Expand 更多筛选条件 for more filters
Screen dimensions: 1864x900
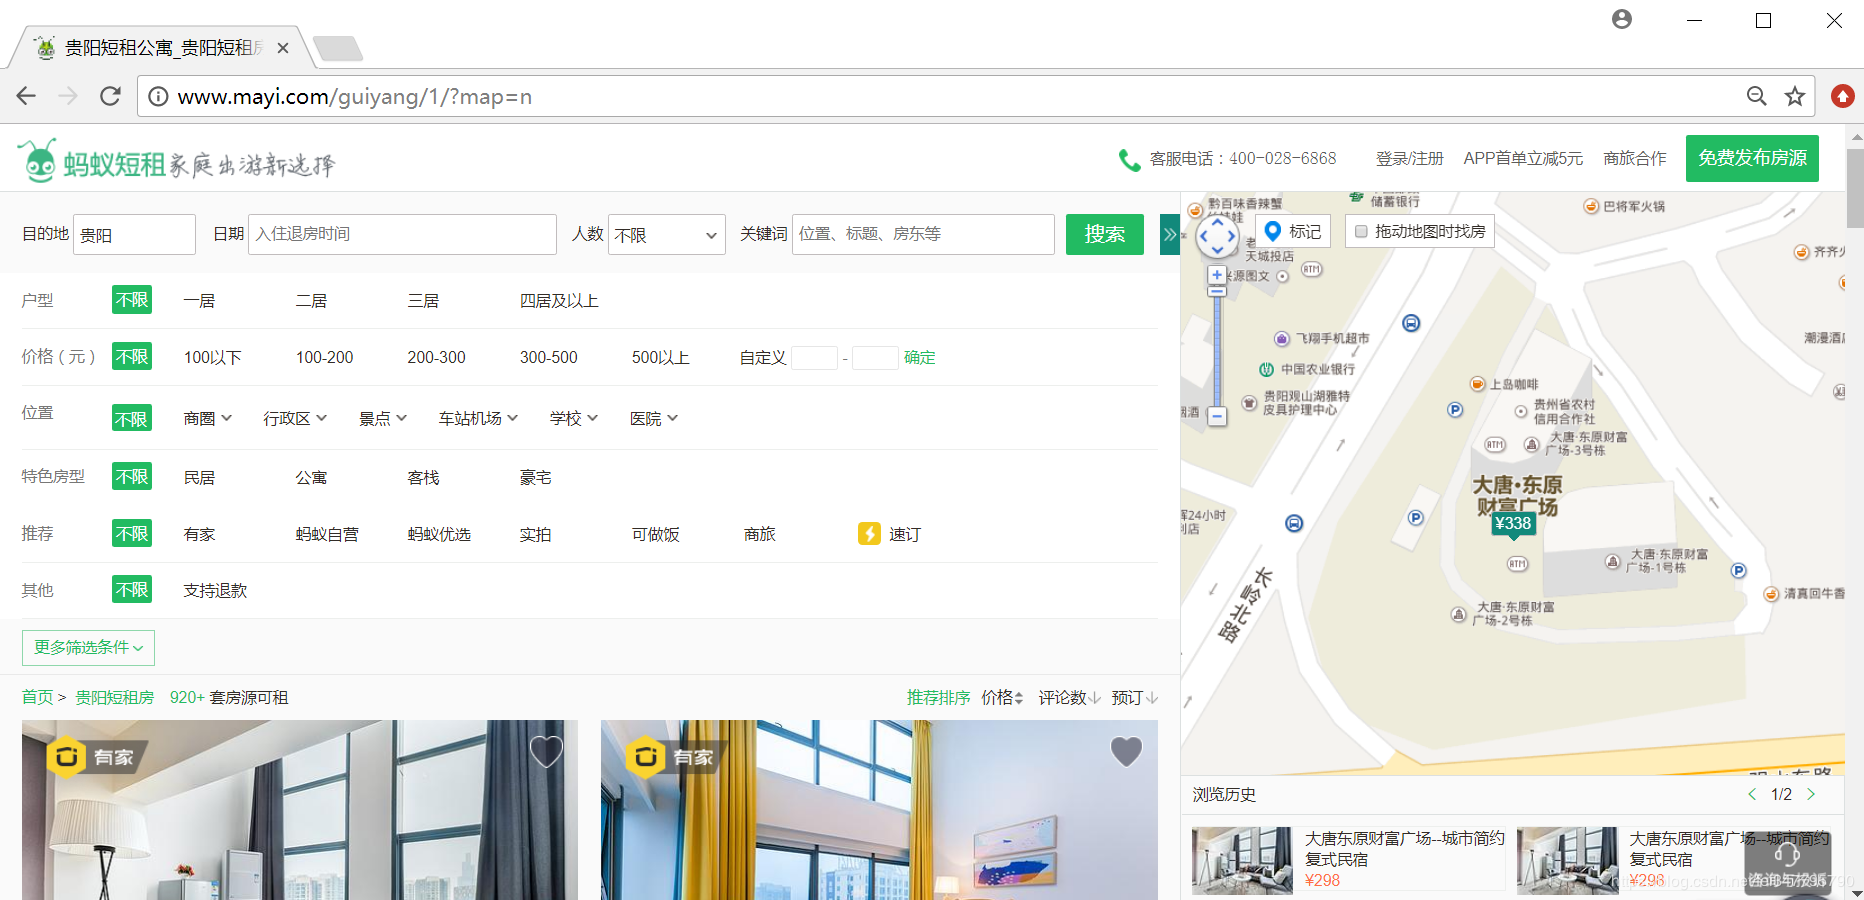[88, 647]
